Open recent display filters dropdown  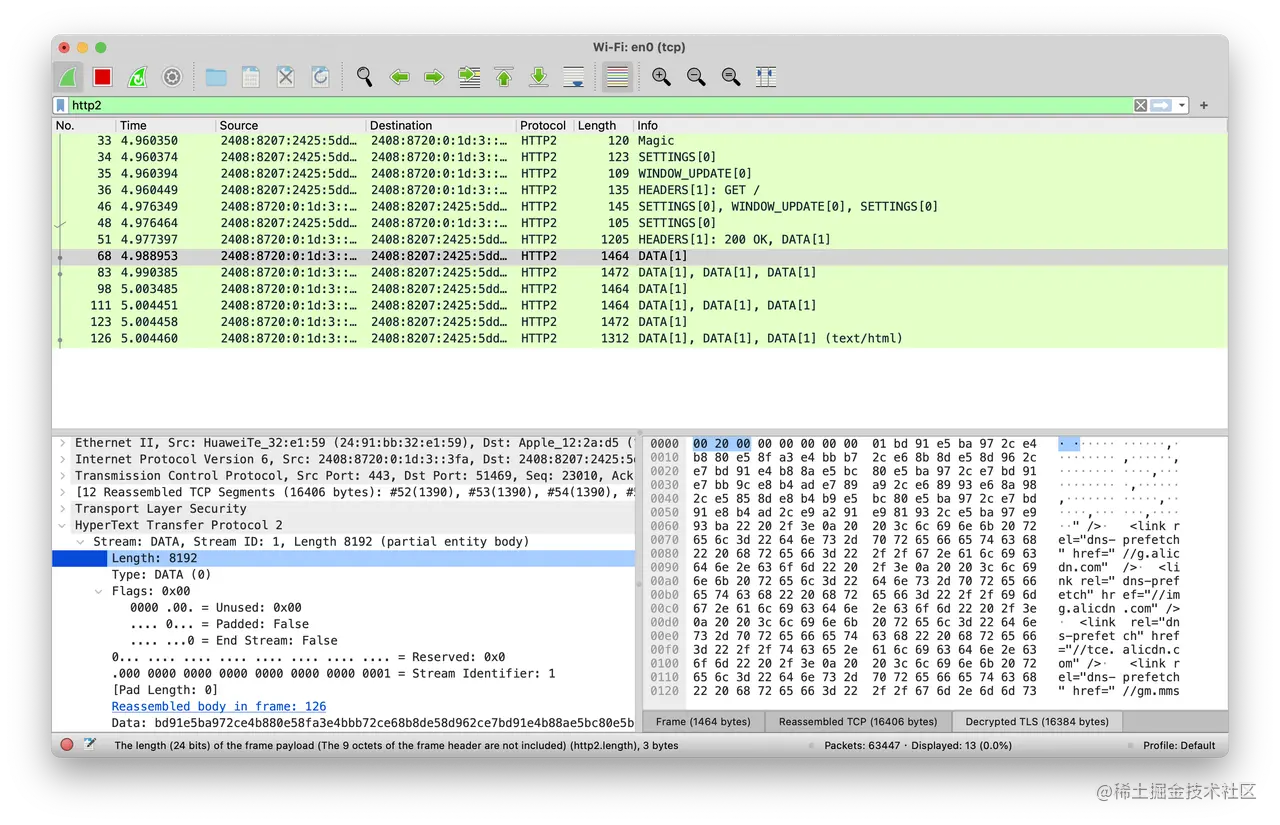1181,105
